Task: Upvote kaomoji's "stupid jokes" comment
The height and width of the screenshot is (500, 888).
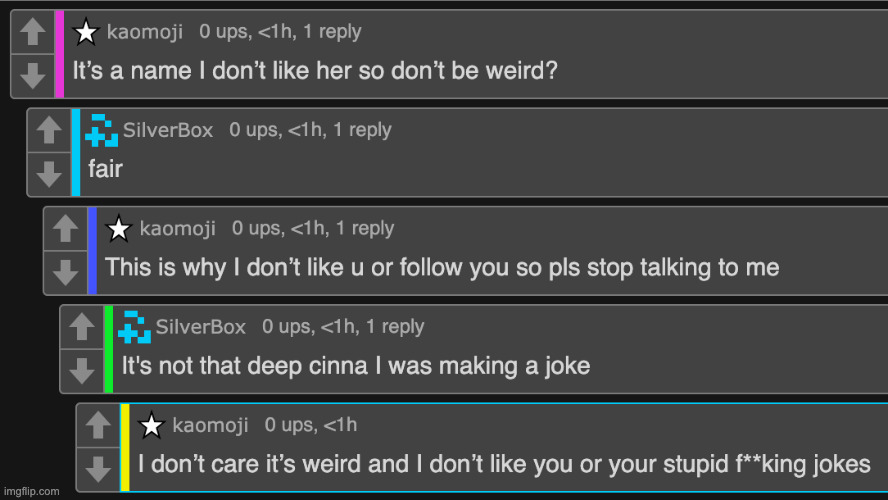Action: point(98,425)
